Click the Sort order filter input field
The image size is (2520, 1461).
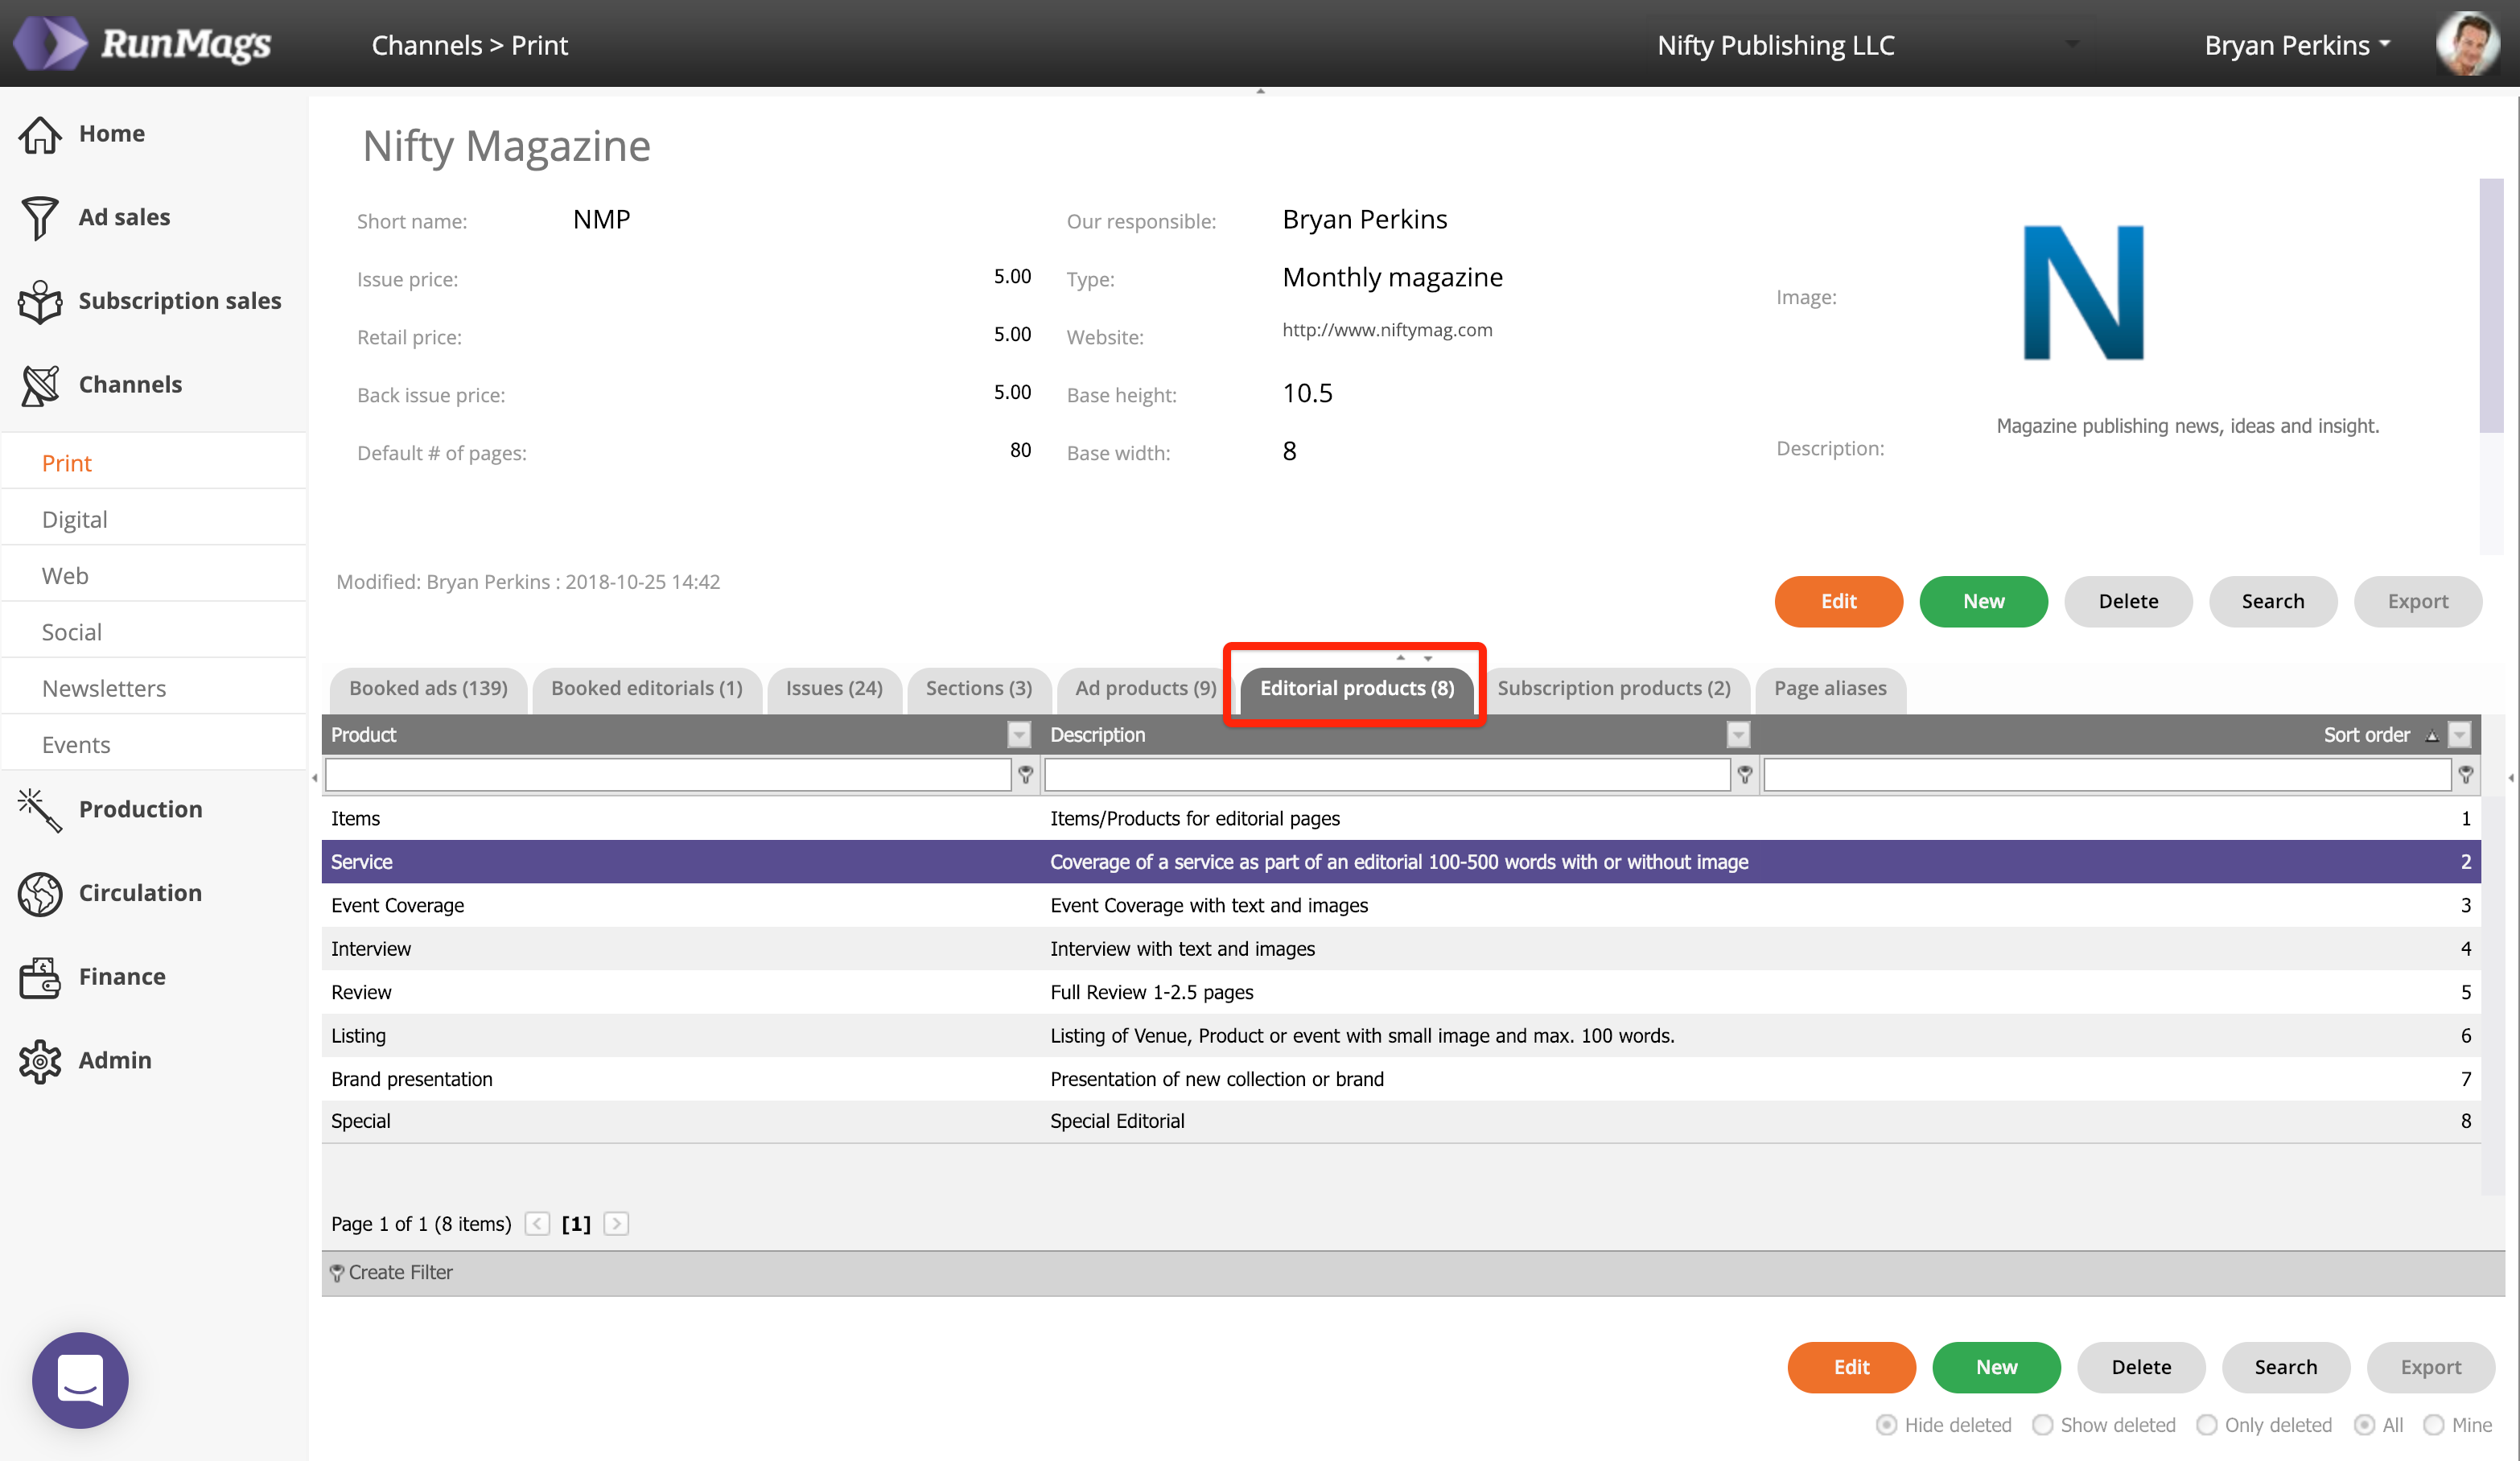(x=2107, y=775)
